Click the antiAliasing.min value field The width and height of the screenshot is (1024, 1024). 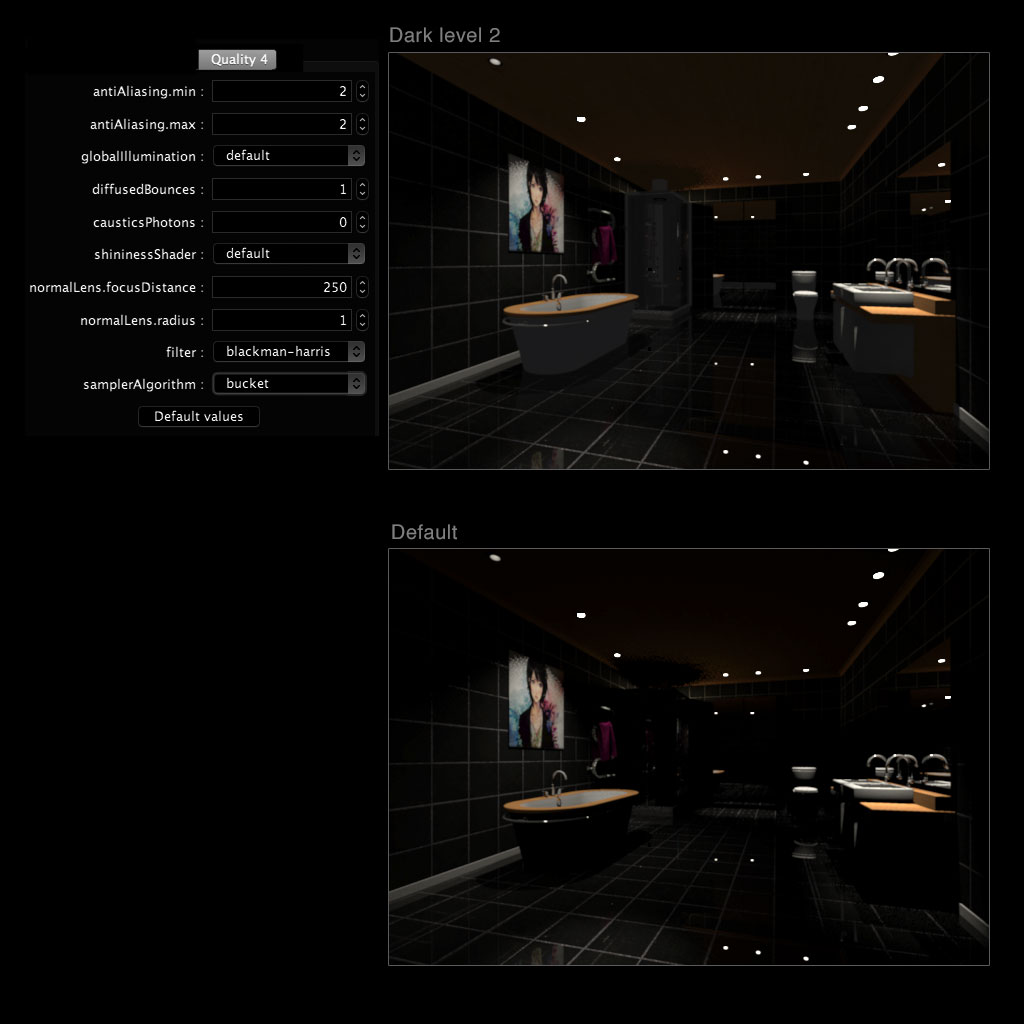(x=281, y=91)
